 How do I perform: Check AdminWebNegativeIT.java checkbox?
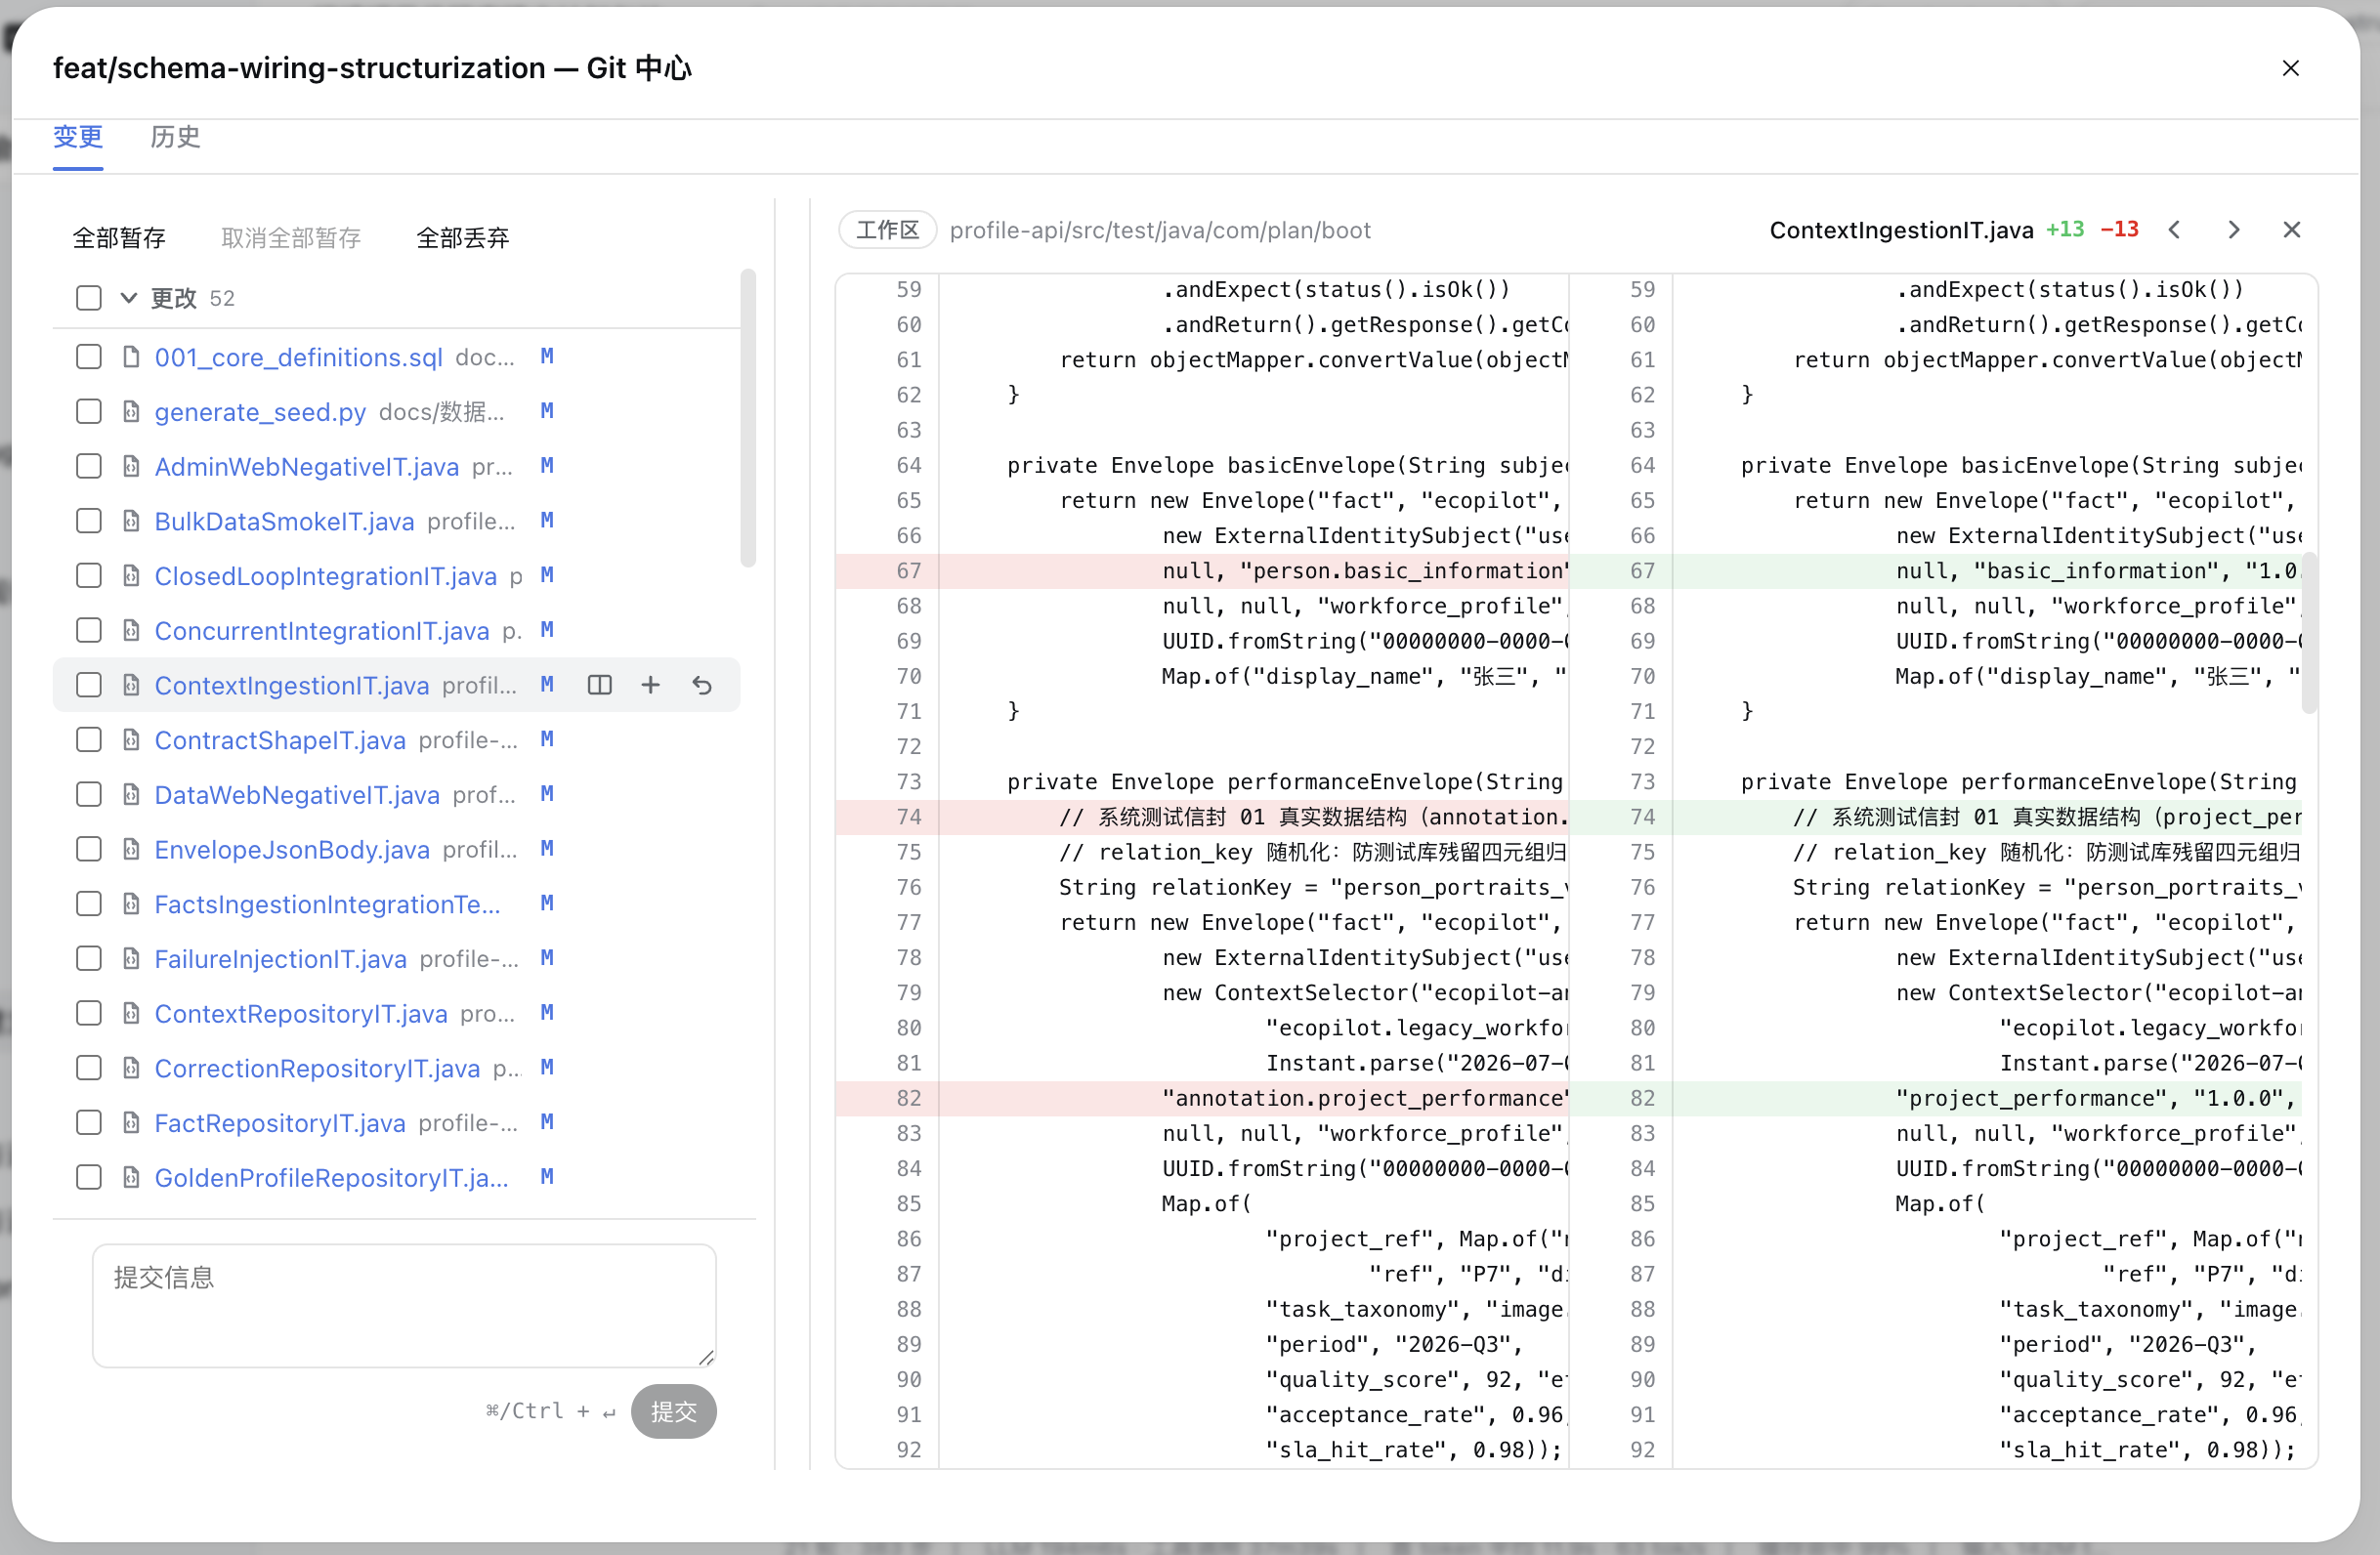point(89,466)
